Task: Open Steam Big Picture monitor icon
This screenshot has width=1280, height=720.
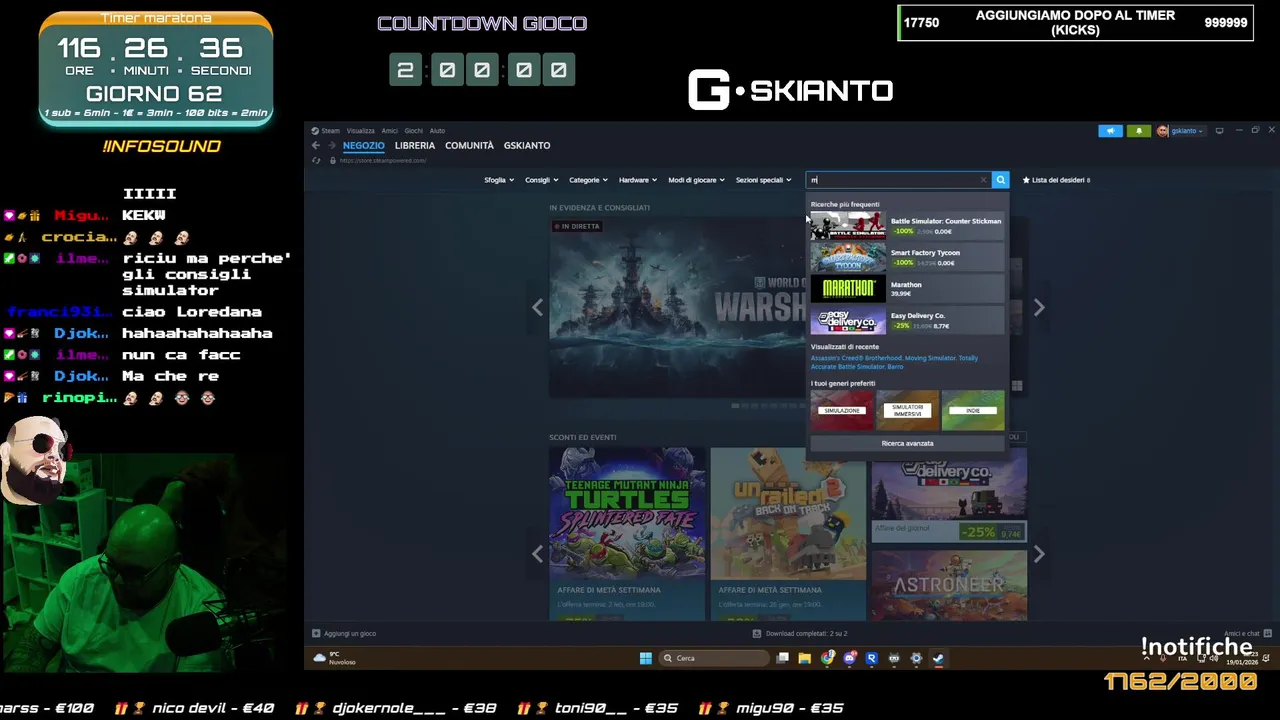Action: (1219, 131)
